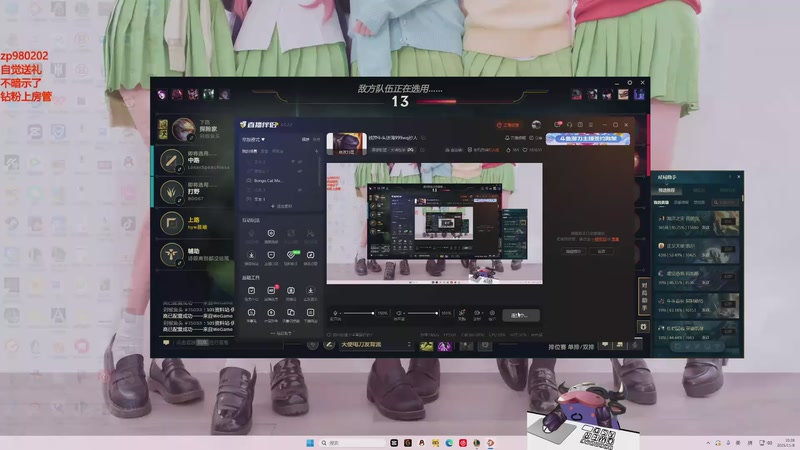Viewport: 800px width, 450px height.
Task: Open the rune page dropdown in champion select
Action: click(376, 345)
